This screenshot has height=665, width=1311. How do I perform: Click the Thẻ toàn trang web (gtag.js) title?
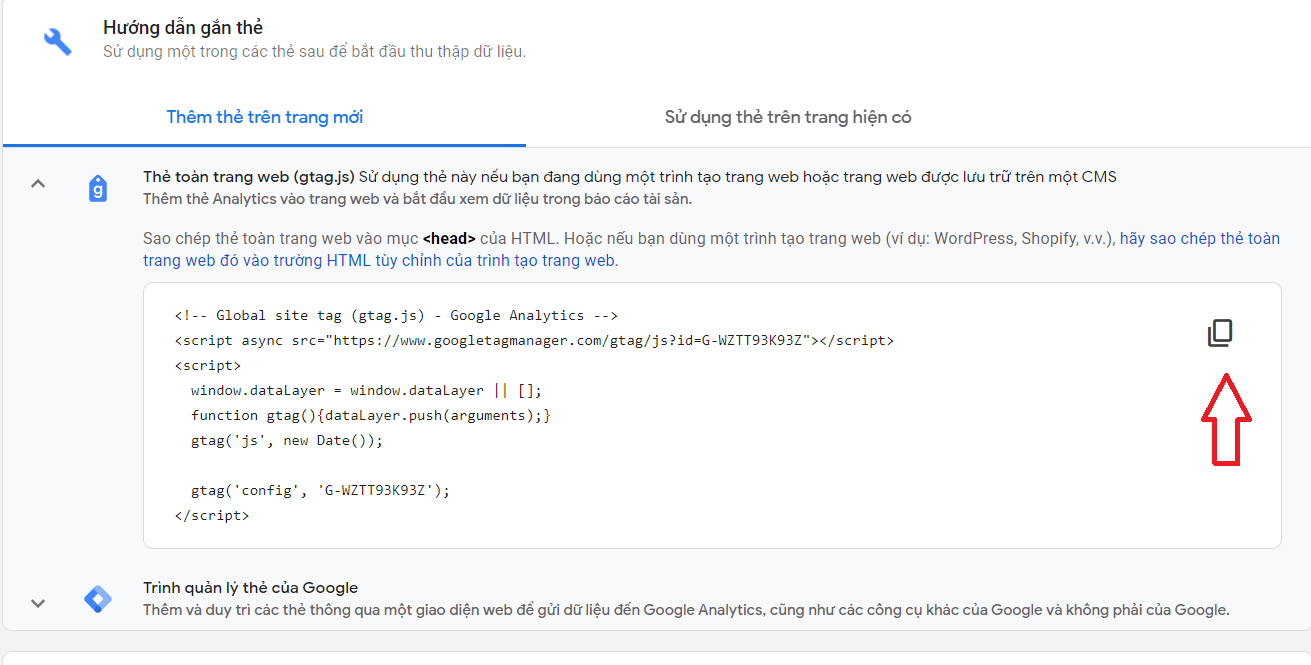point(249,177)
